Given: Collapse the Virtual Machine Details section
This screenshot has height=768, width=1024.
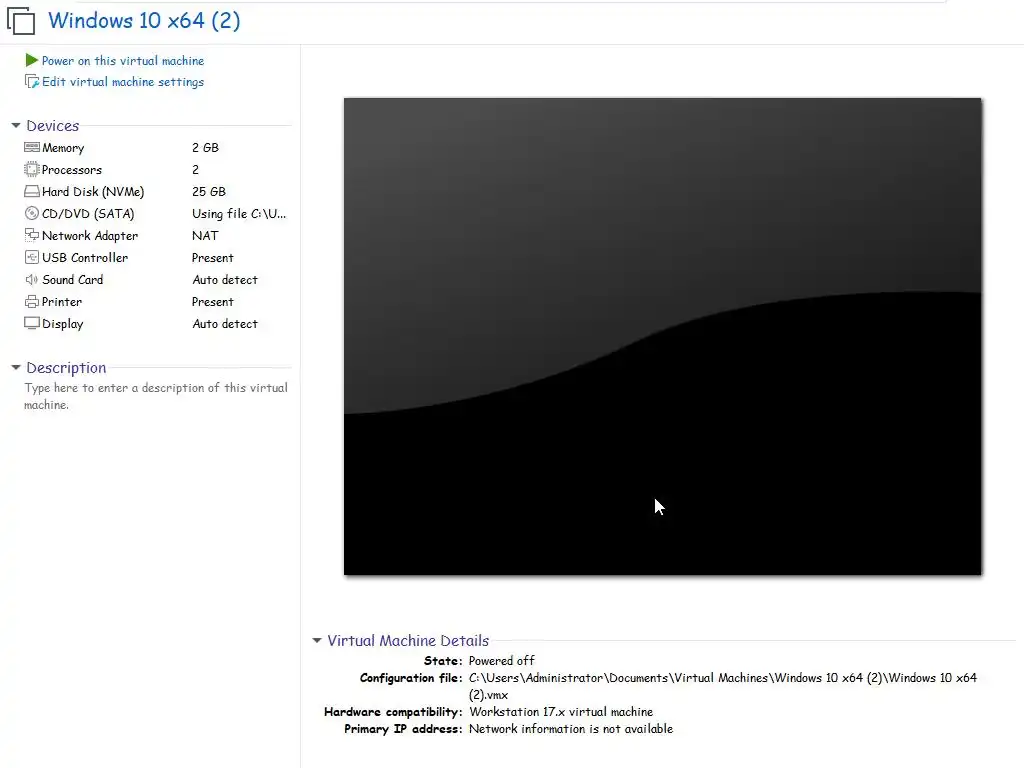Looking at the screenshot, I should pos(317,641).
